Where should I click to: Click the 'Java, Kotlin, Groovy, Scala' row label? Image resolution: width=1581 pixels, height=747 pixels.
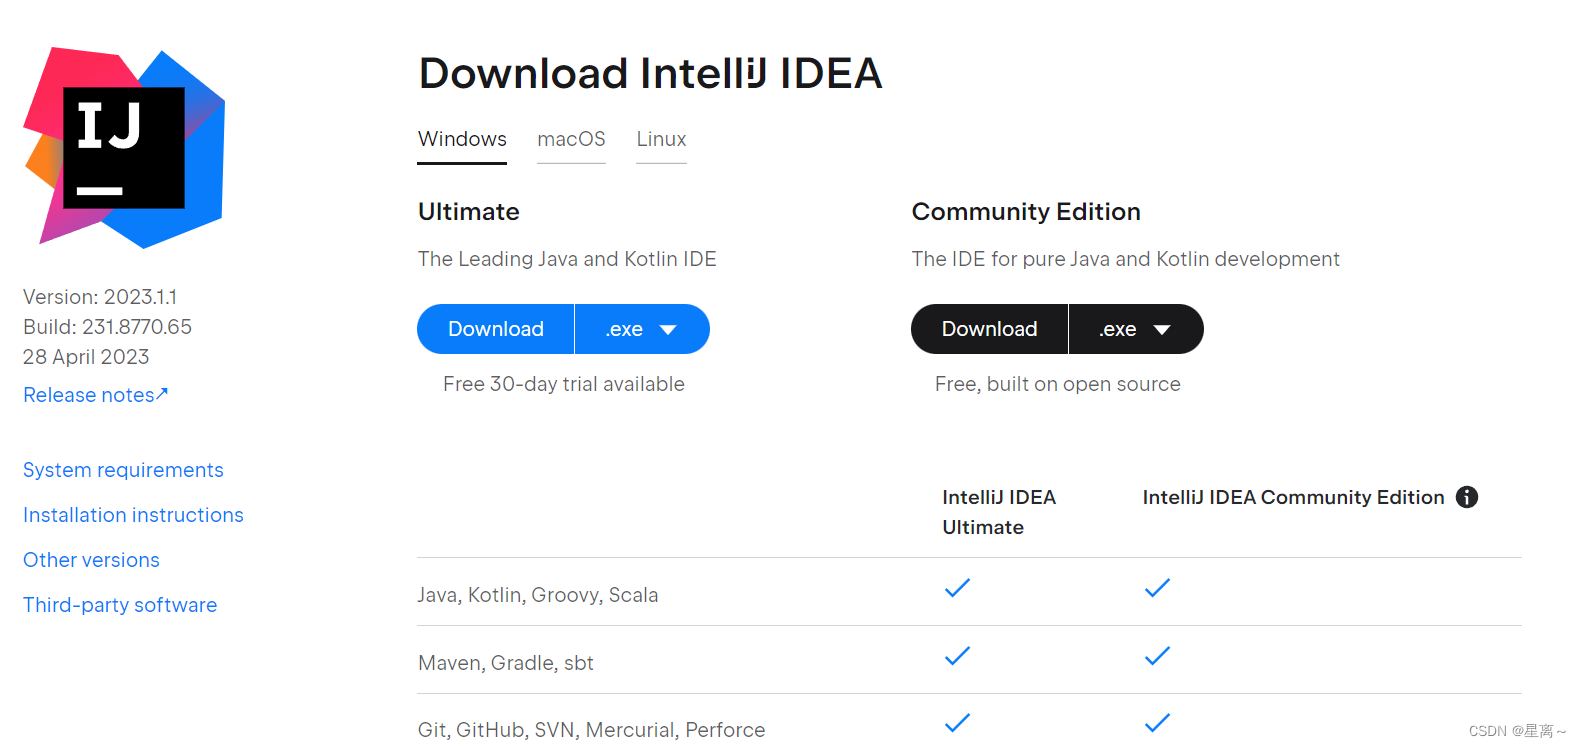pos(538,595)
